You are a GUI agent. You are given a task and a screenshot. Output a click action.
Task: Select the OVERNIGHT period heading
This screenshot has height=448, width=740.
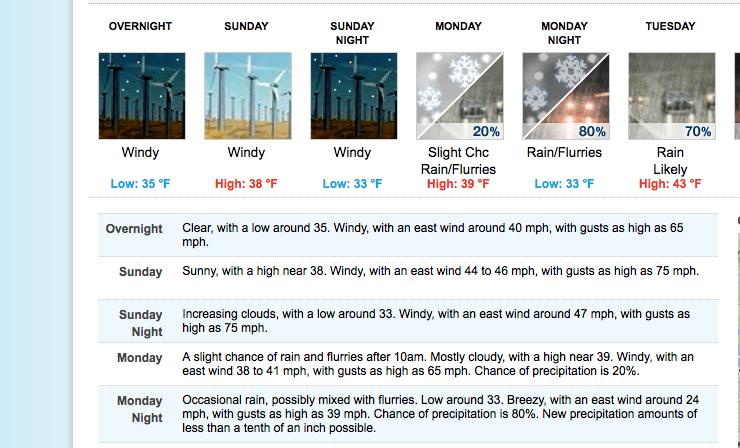tap(141, 26)
